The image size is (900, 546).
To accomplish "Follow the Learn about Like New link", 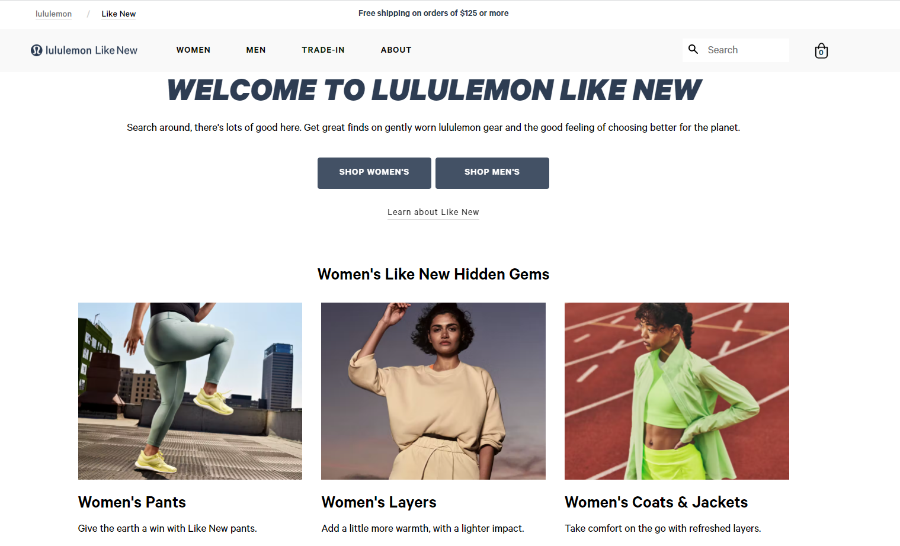I will pos(433,212).
